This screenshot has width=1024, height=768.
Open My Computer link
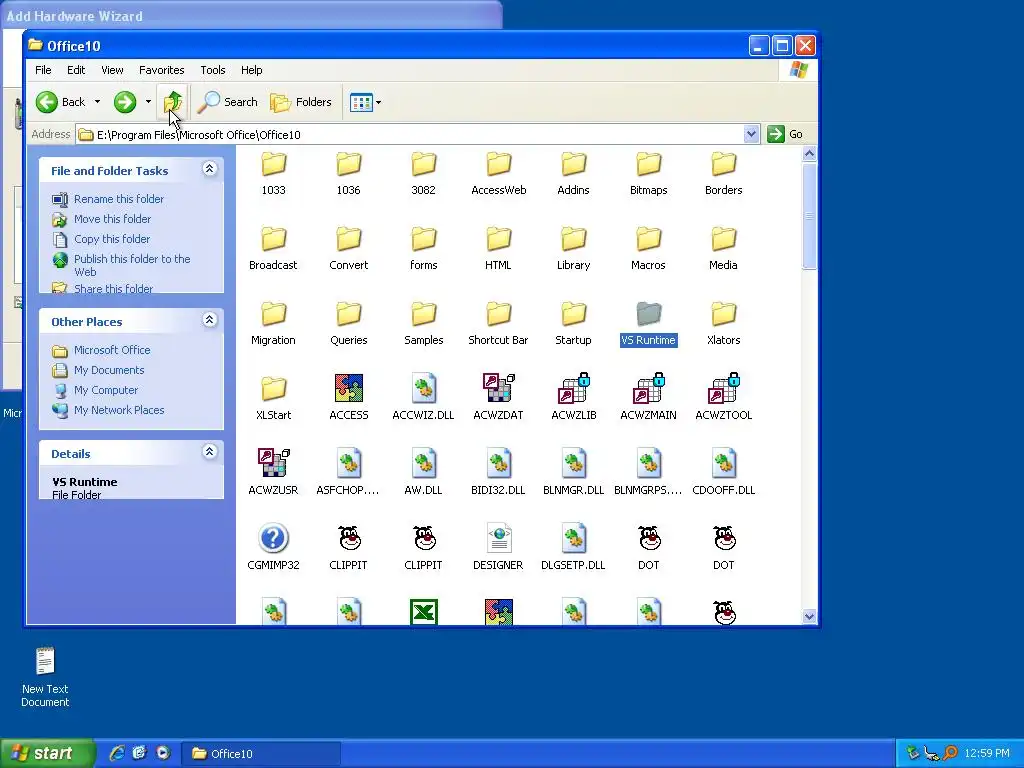point(105,390)
